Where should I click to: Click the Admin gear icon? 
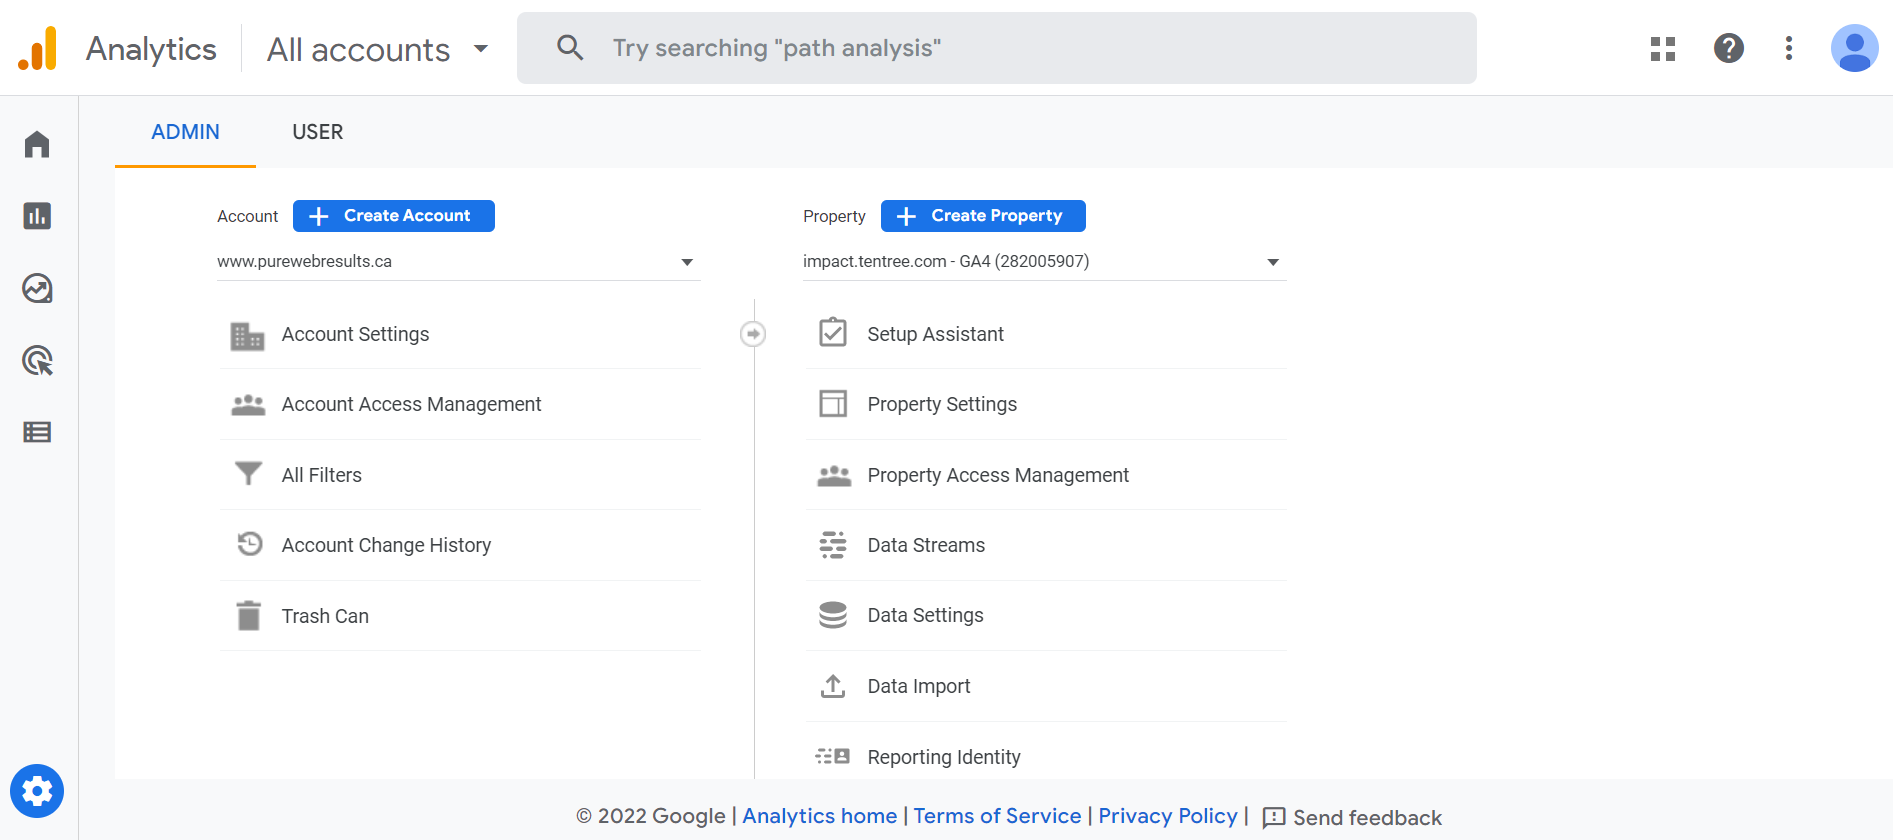[37, 791]
